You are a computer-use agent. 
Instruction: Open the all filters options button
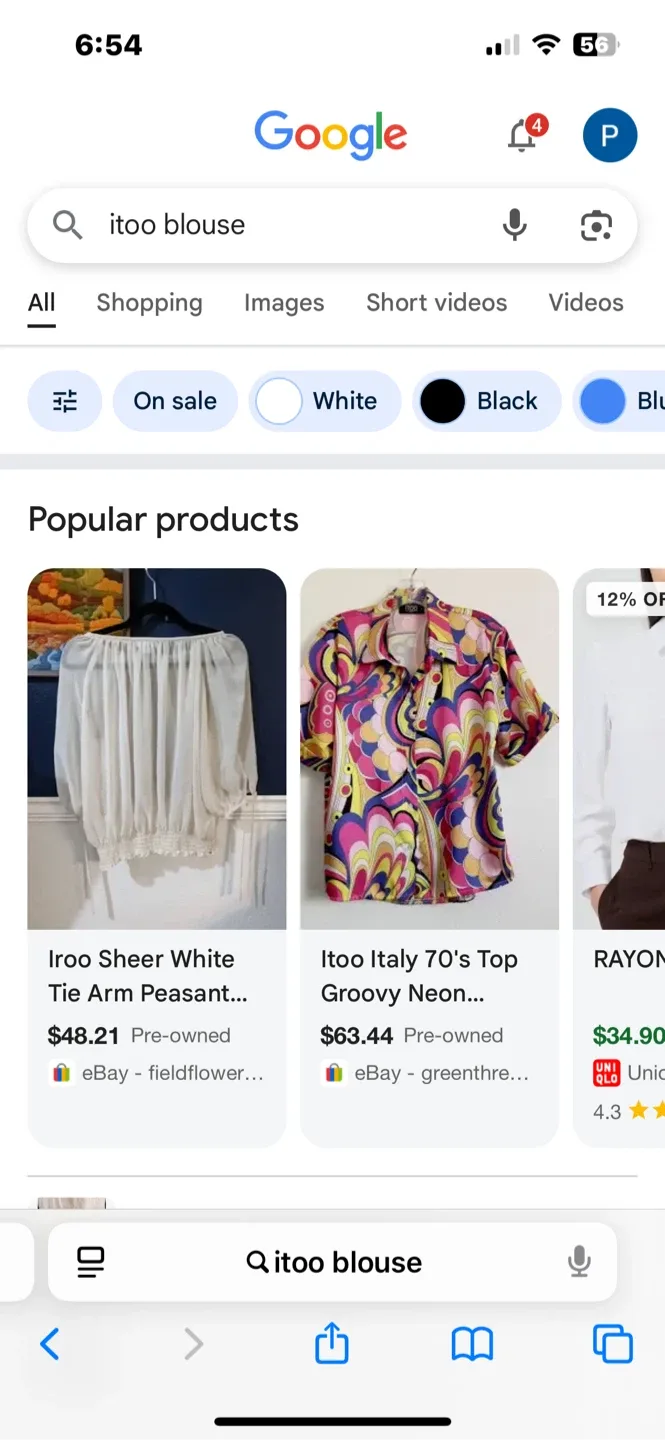65,401
